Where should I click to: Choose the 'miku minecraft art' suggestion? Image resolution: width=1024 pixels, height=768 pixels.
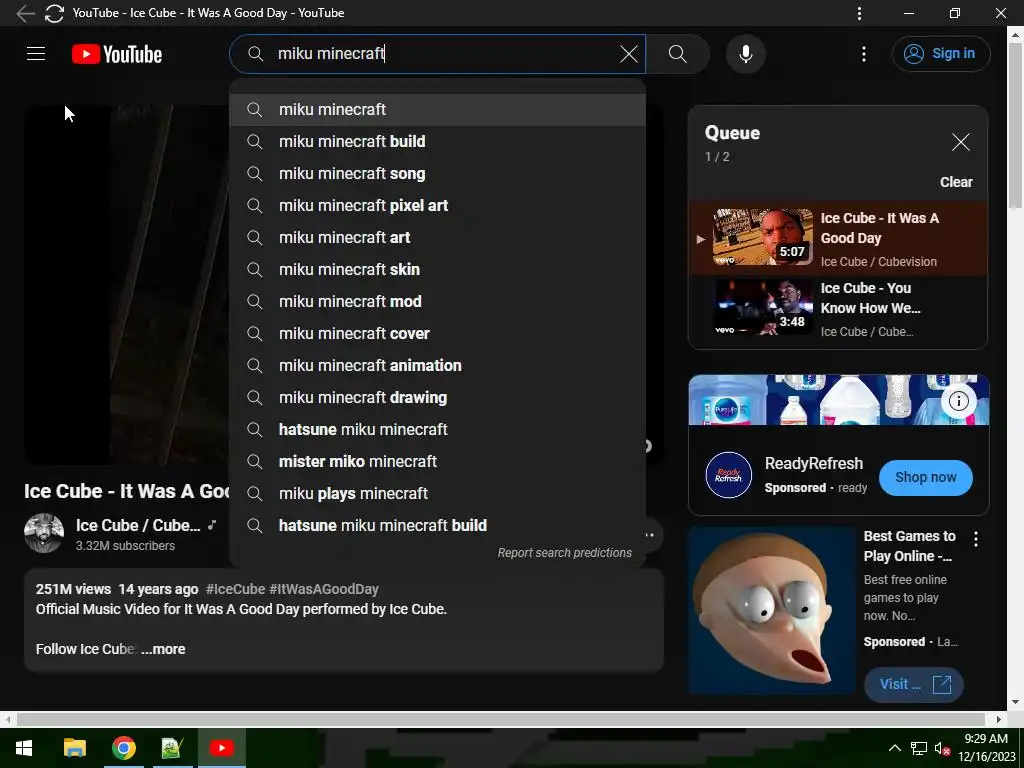point(438,238)
